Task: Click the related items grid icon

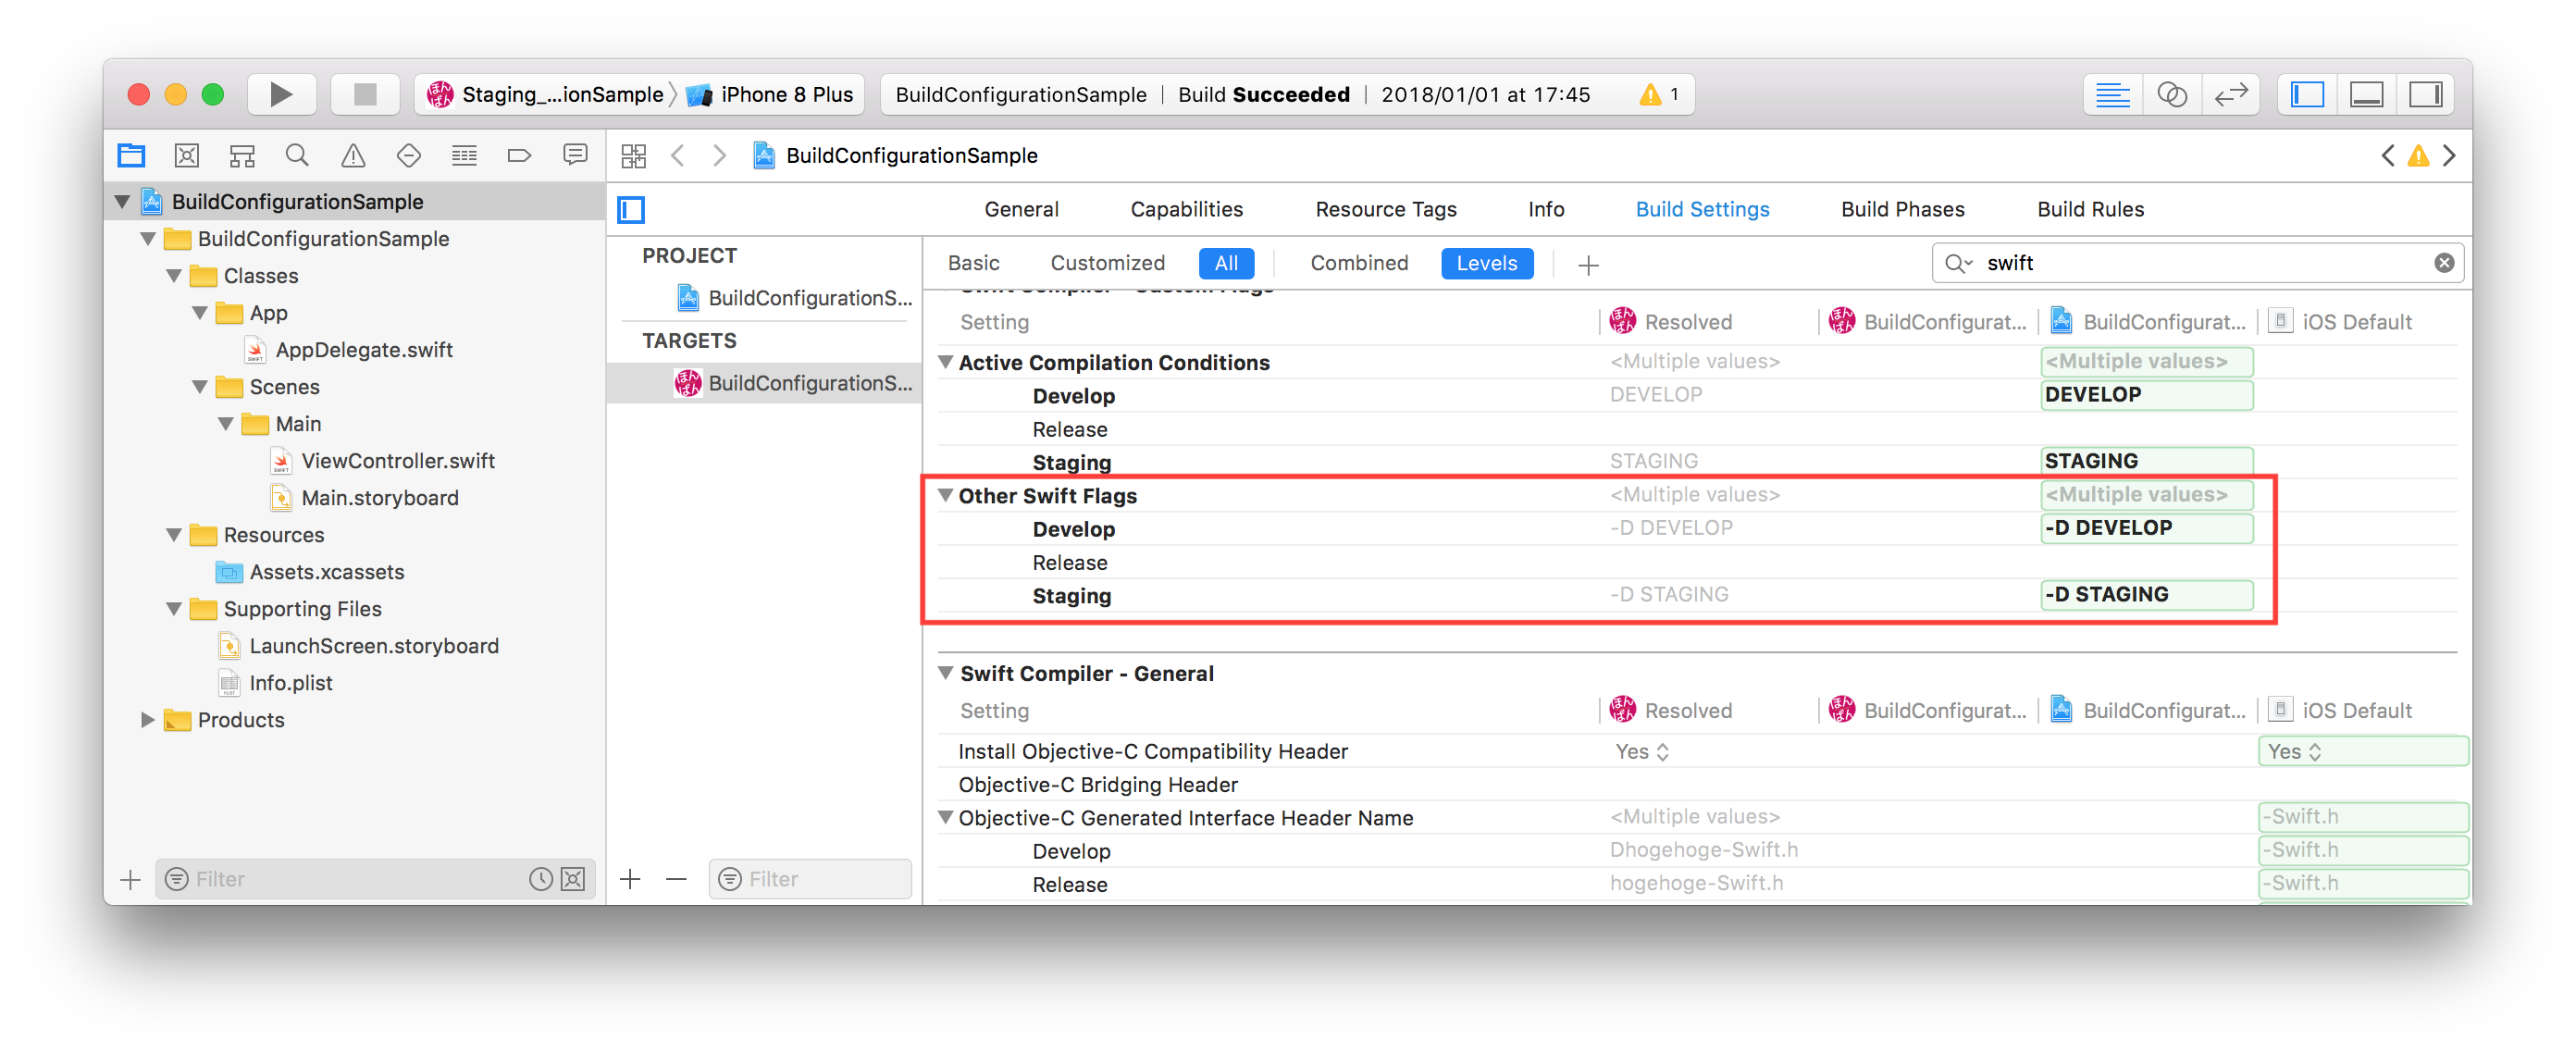Action: (x=634, y=155)
